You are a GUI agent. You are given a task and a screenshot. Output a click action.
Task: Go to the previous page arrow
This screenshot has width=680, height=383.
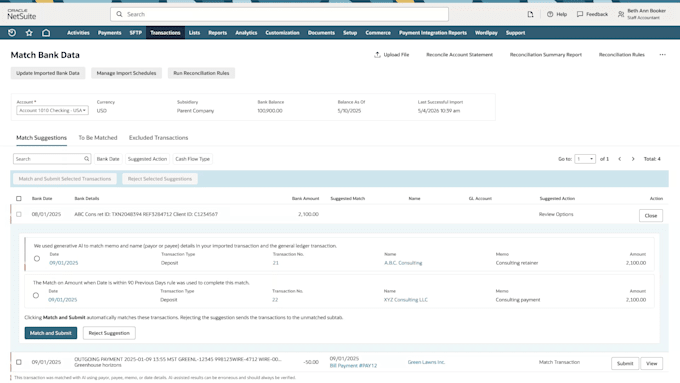(x=620, y=159)
